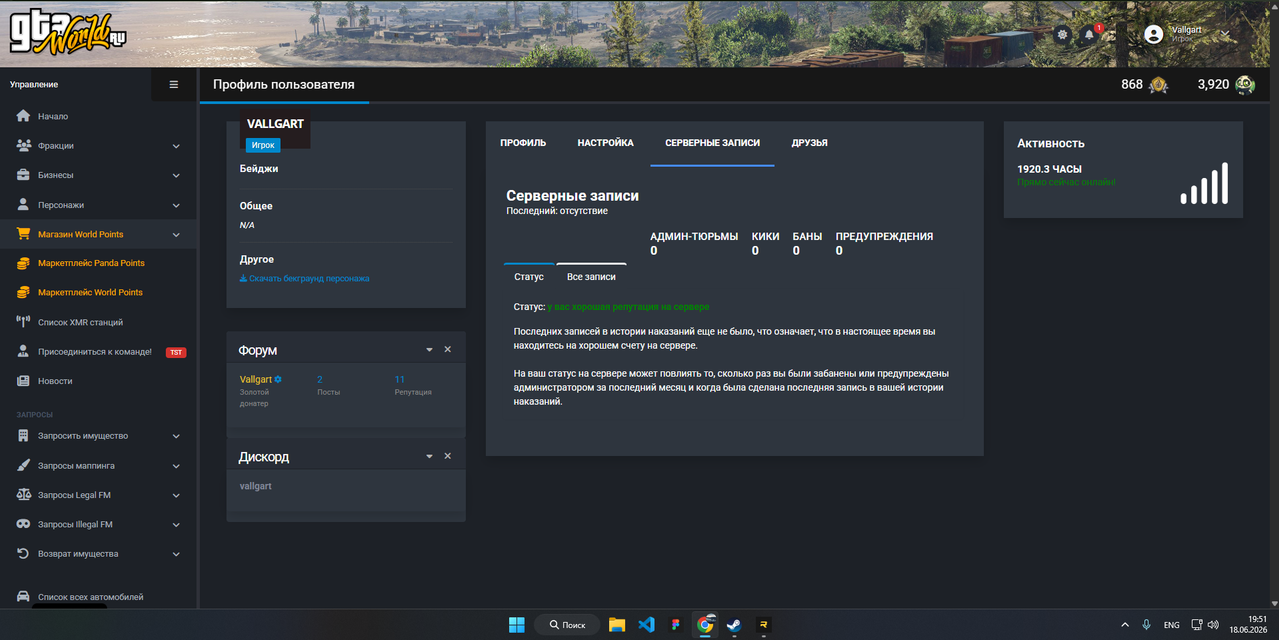
Task: Collapse the Дискорд panel with arrow
Action: point(430,456)
